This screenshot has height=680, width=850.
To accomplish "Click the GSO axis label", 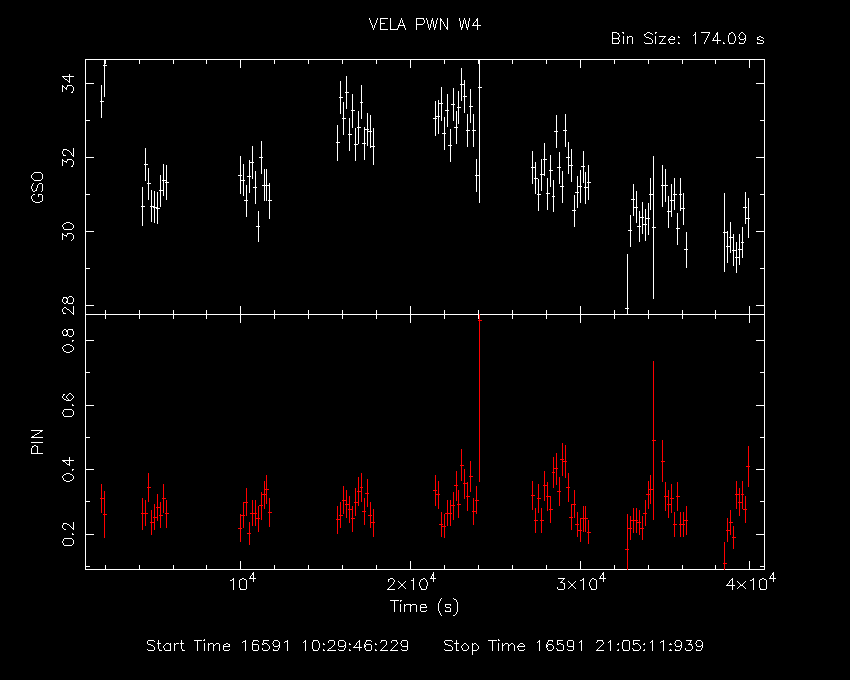I will pos(37,188).
